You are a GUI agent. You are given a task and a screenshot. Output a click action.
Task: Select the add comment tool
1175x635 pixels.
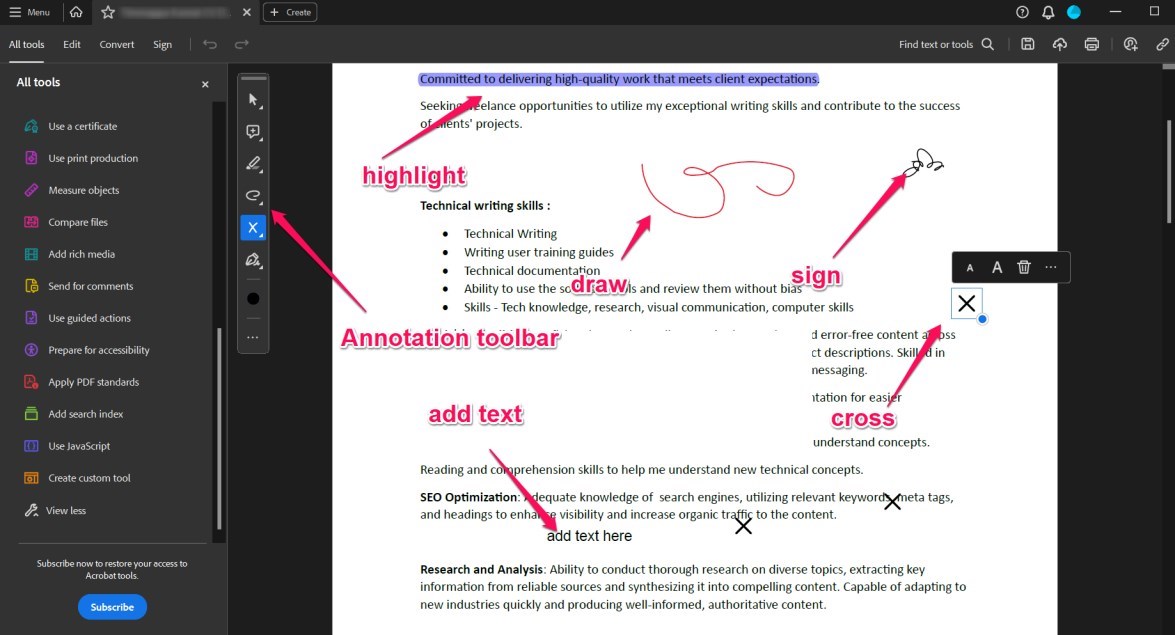pyautogui.click(x=253, y=131)
